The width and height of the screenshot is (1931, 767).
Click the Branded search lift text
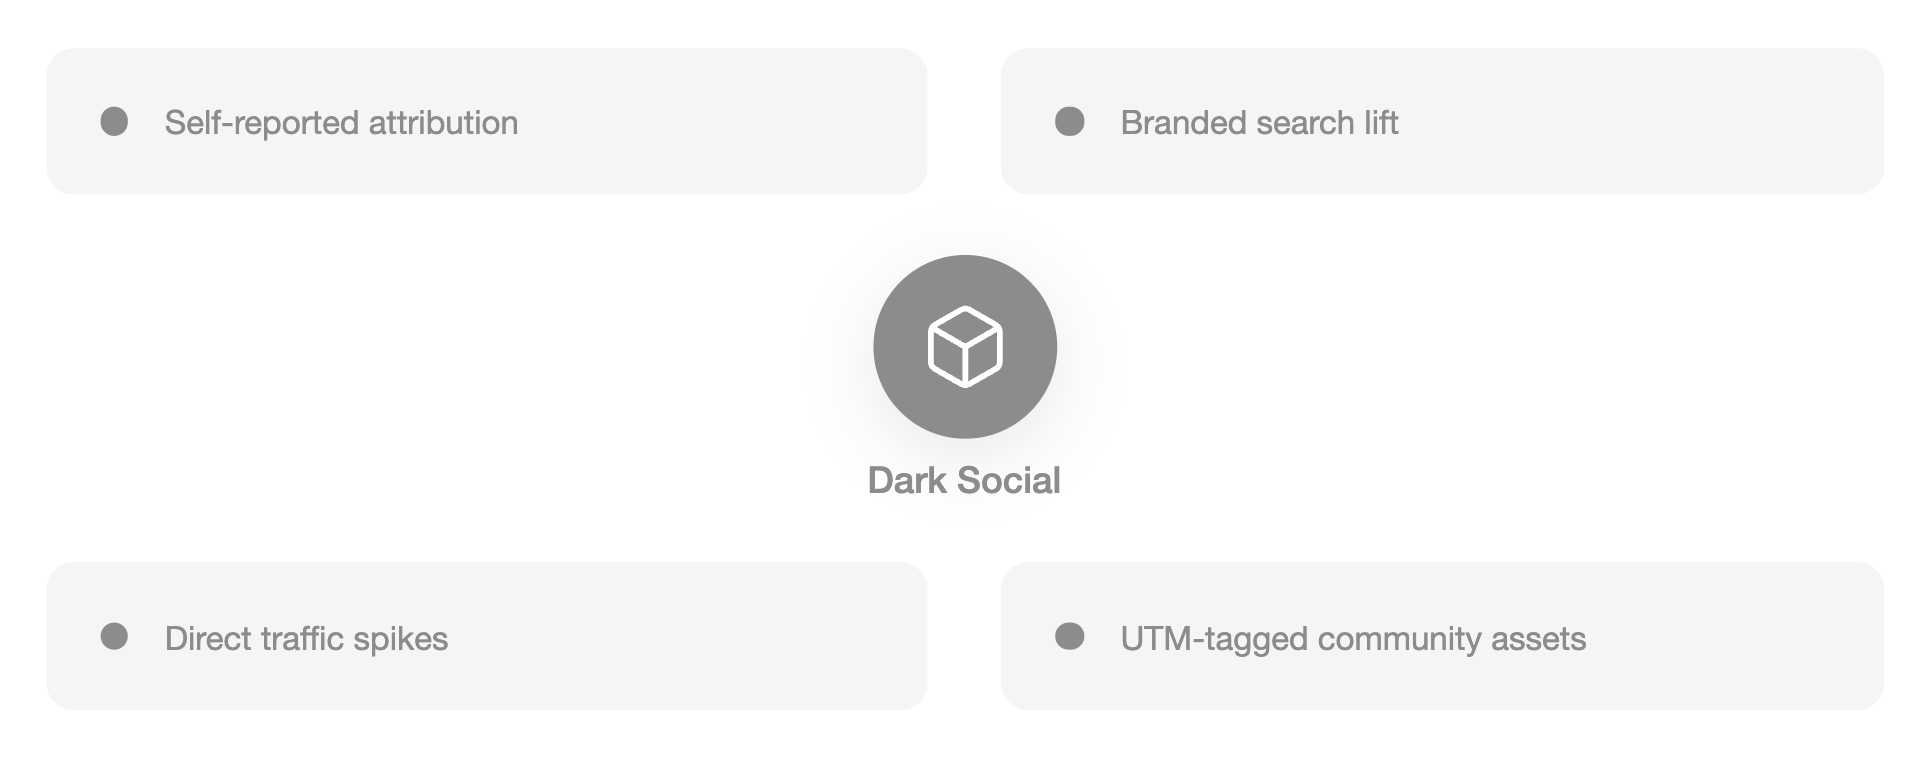(x=1259, y=122)
